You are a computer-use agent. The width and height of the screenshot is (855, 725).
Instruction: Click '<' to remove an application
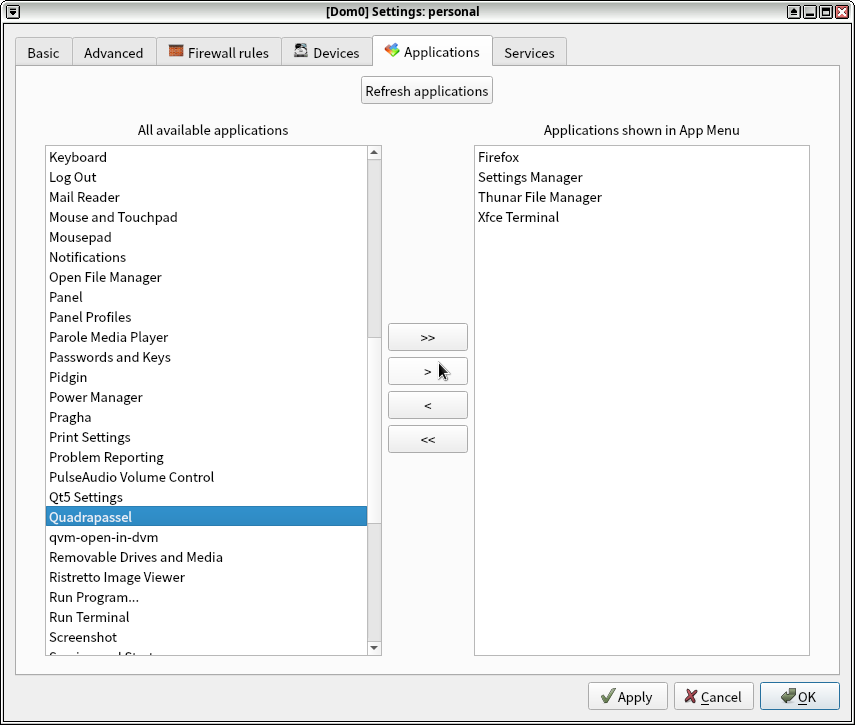(427, 405)
